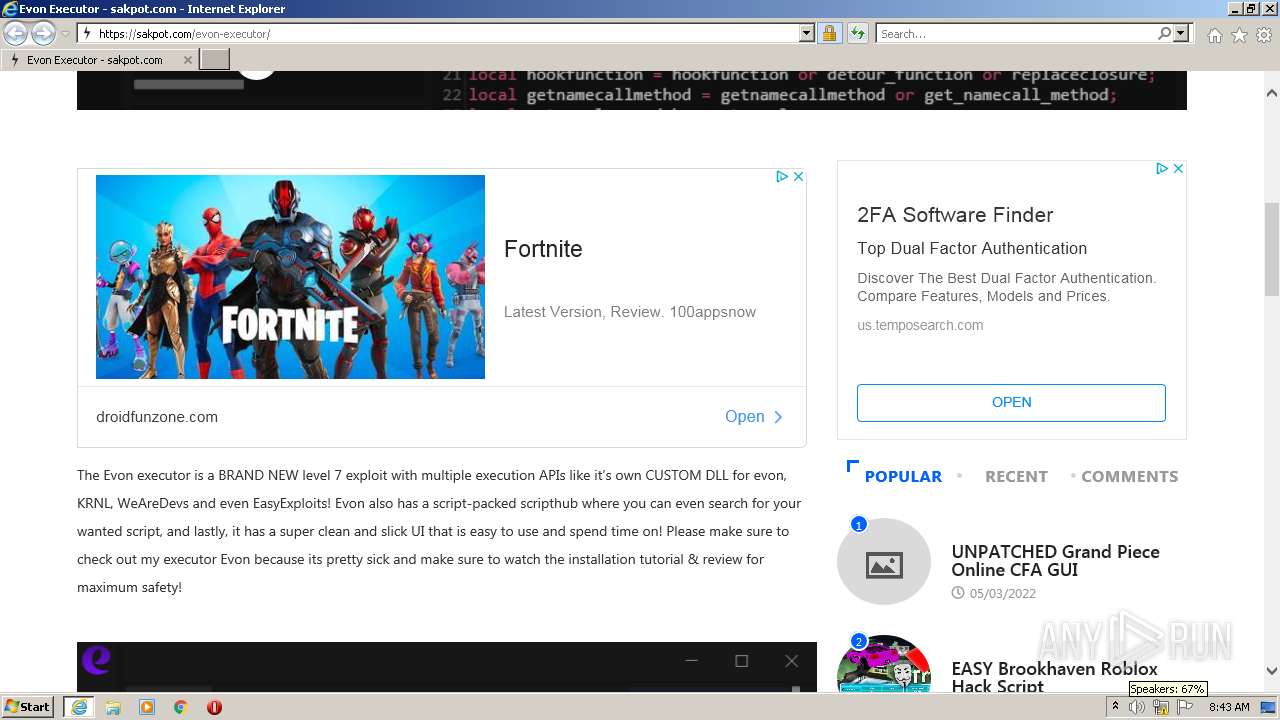Open UNPATCHED Grand Piece Online CFA GUI post

pos(1055,561)
